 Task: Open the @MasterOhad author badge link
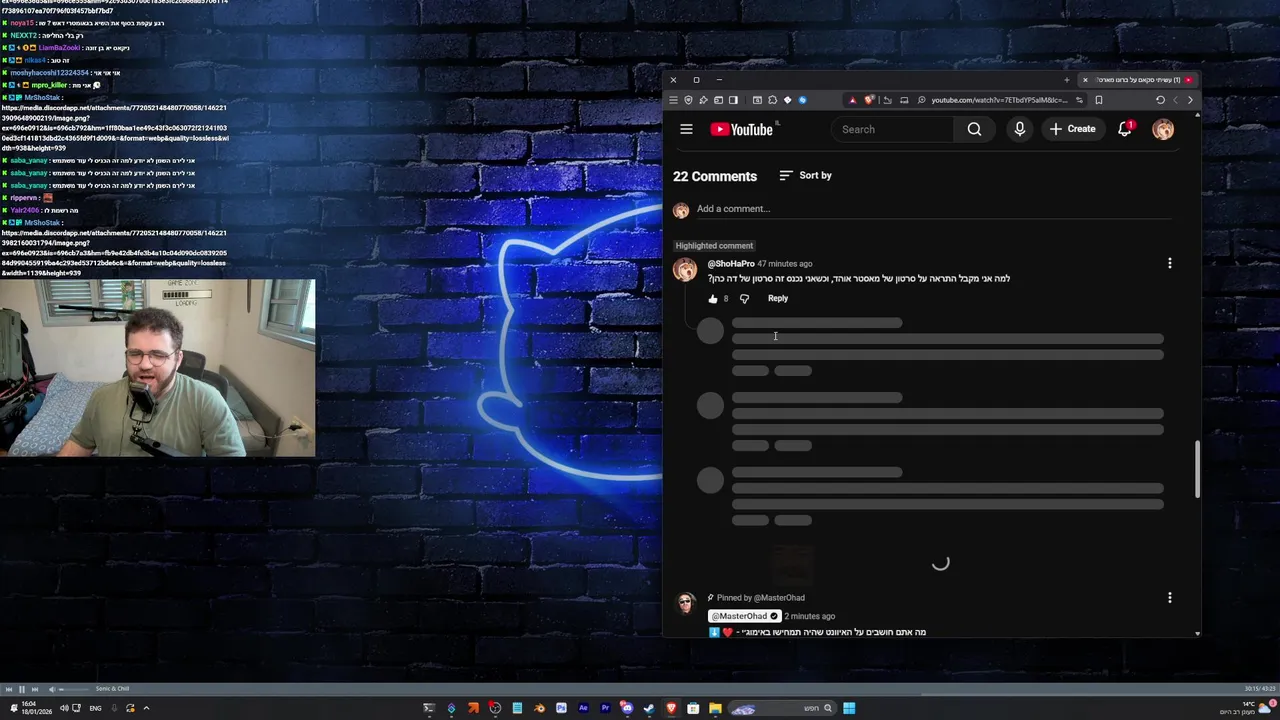(744, 616)
